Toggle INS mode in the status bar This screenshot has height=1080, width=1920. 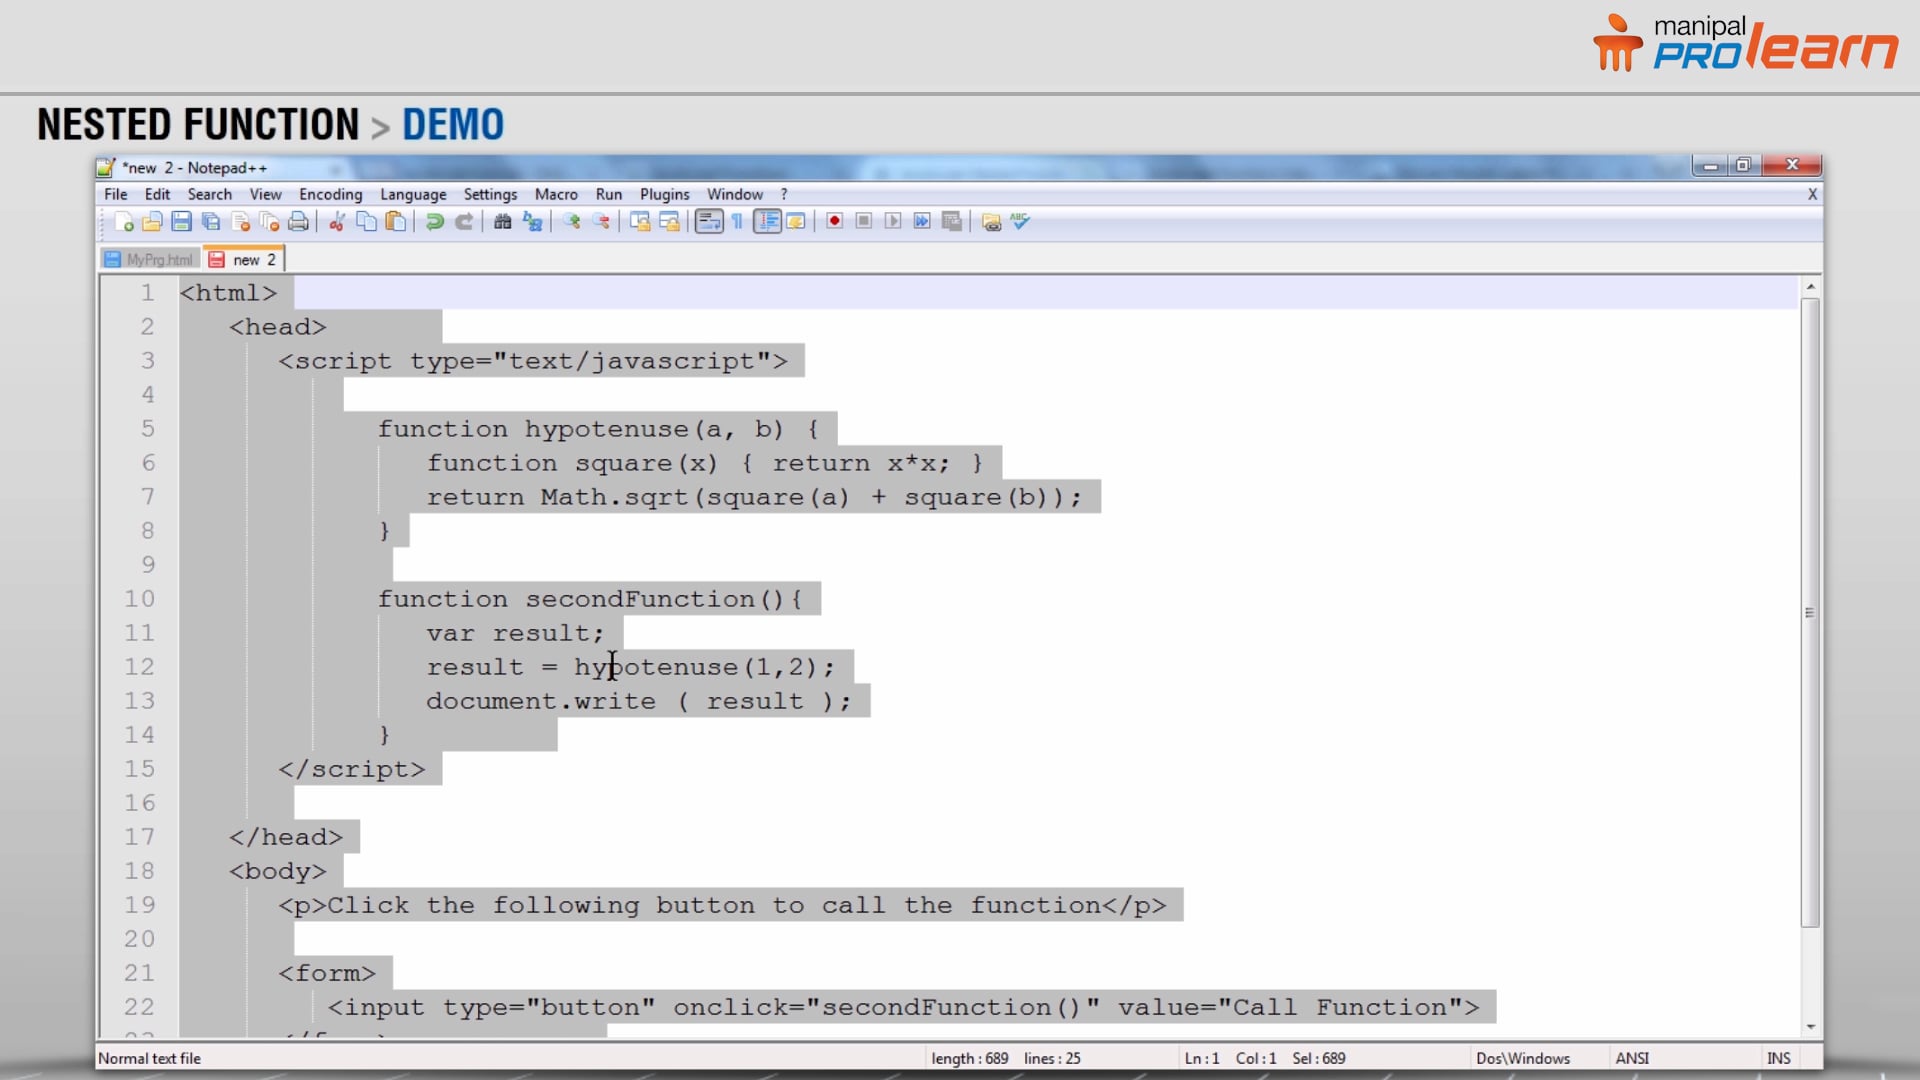[x=1779, y=1057]
